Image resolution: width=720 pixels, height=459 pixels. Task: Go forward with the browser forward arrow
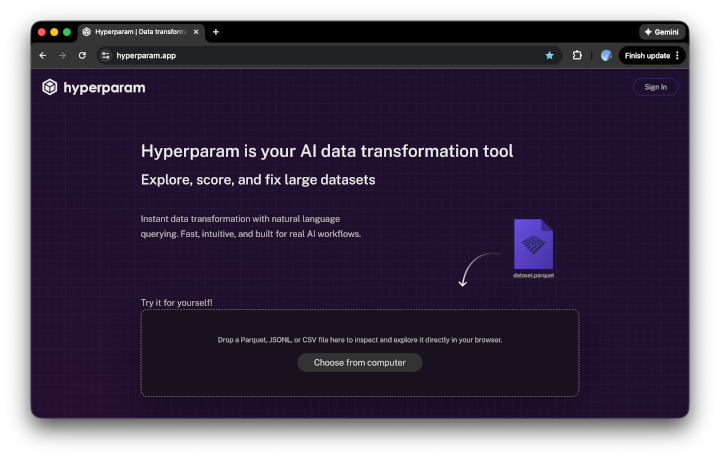coord(62,56)
